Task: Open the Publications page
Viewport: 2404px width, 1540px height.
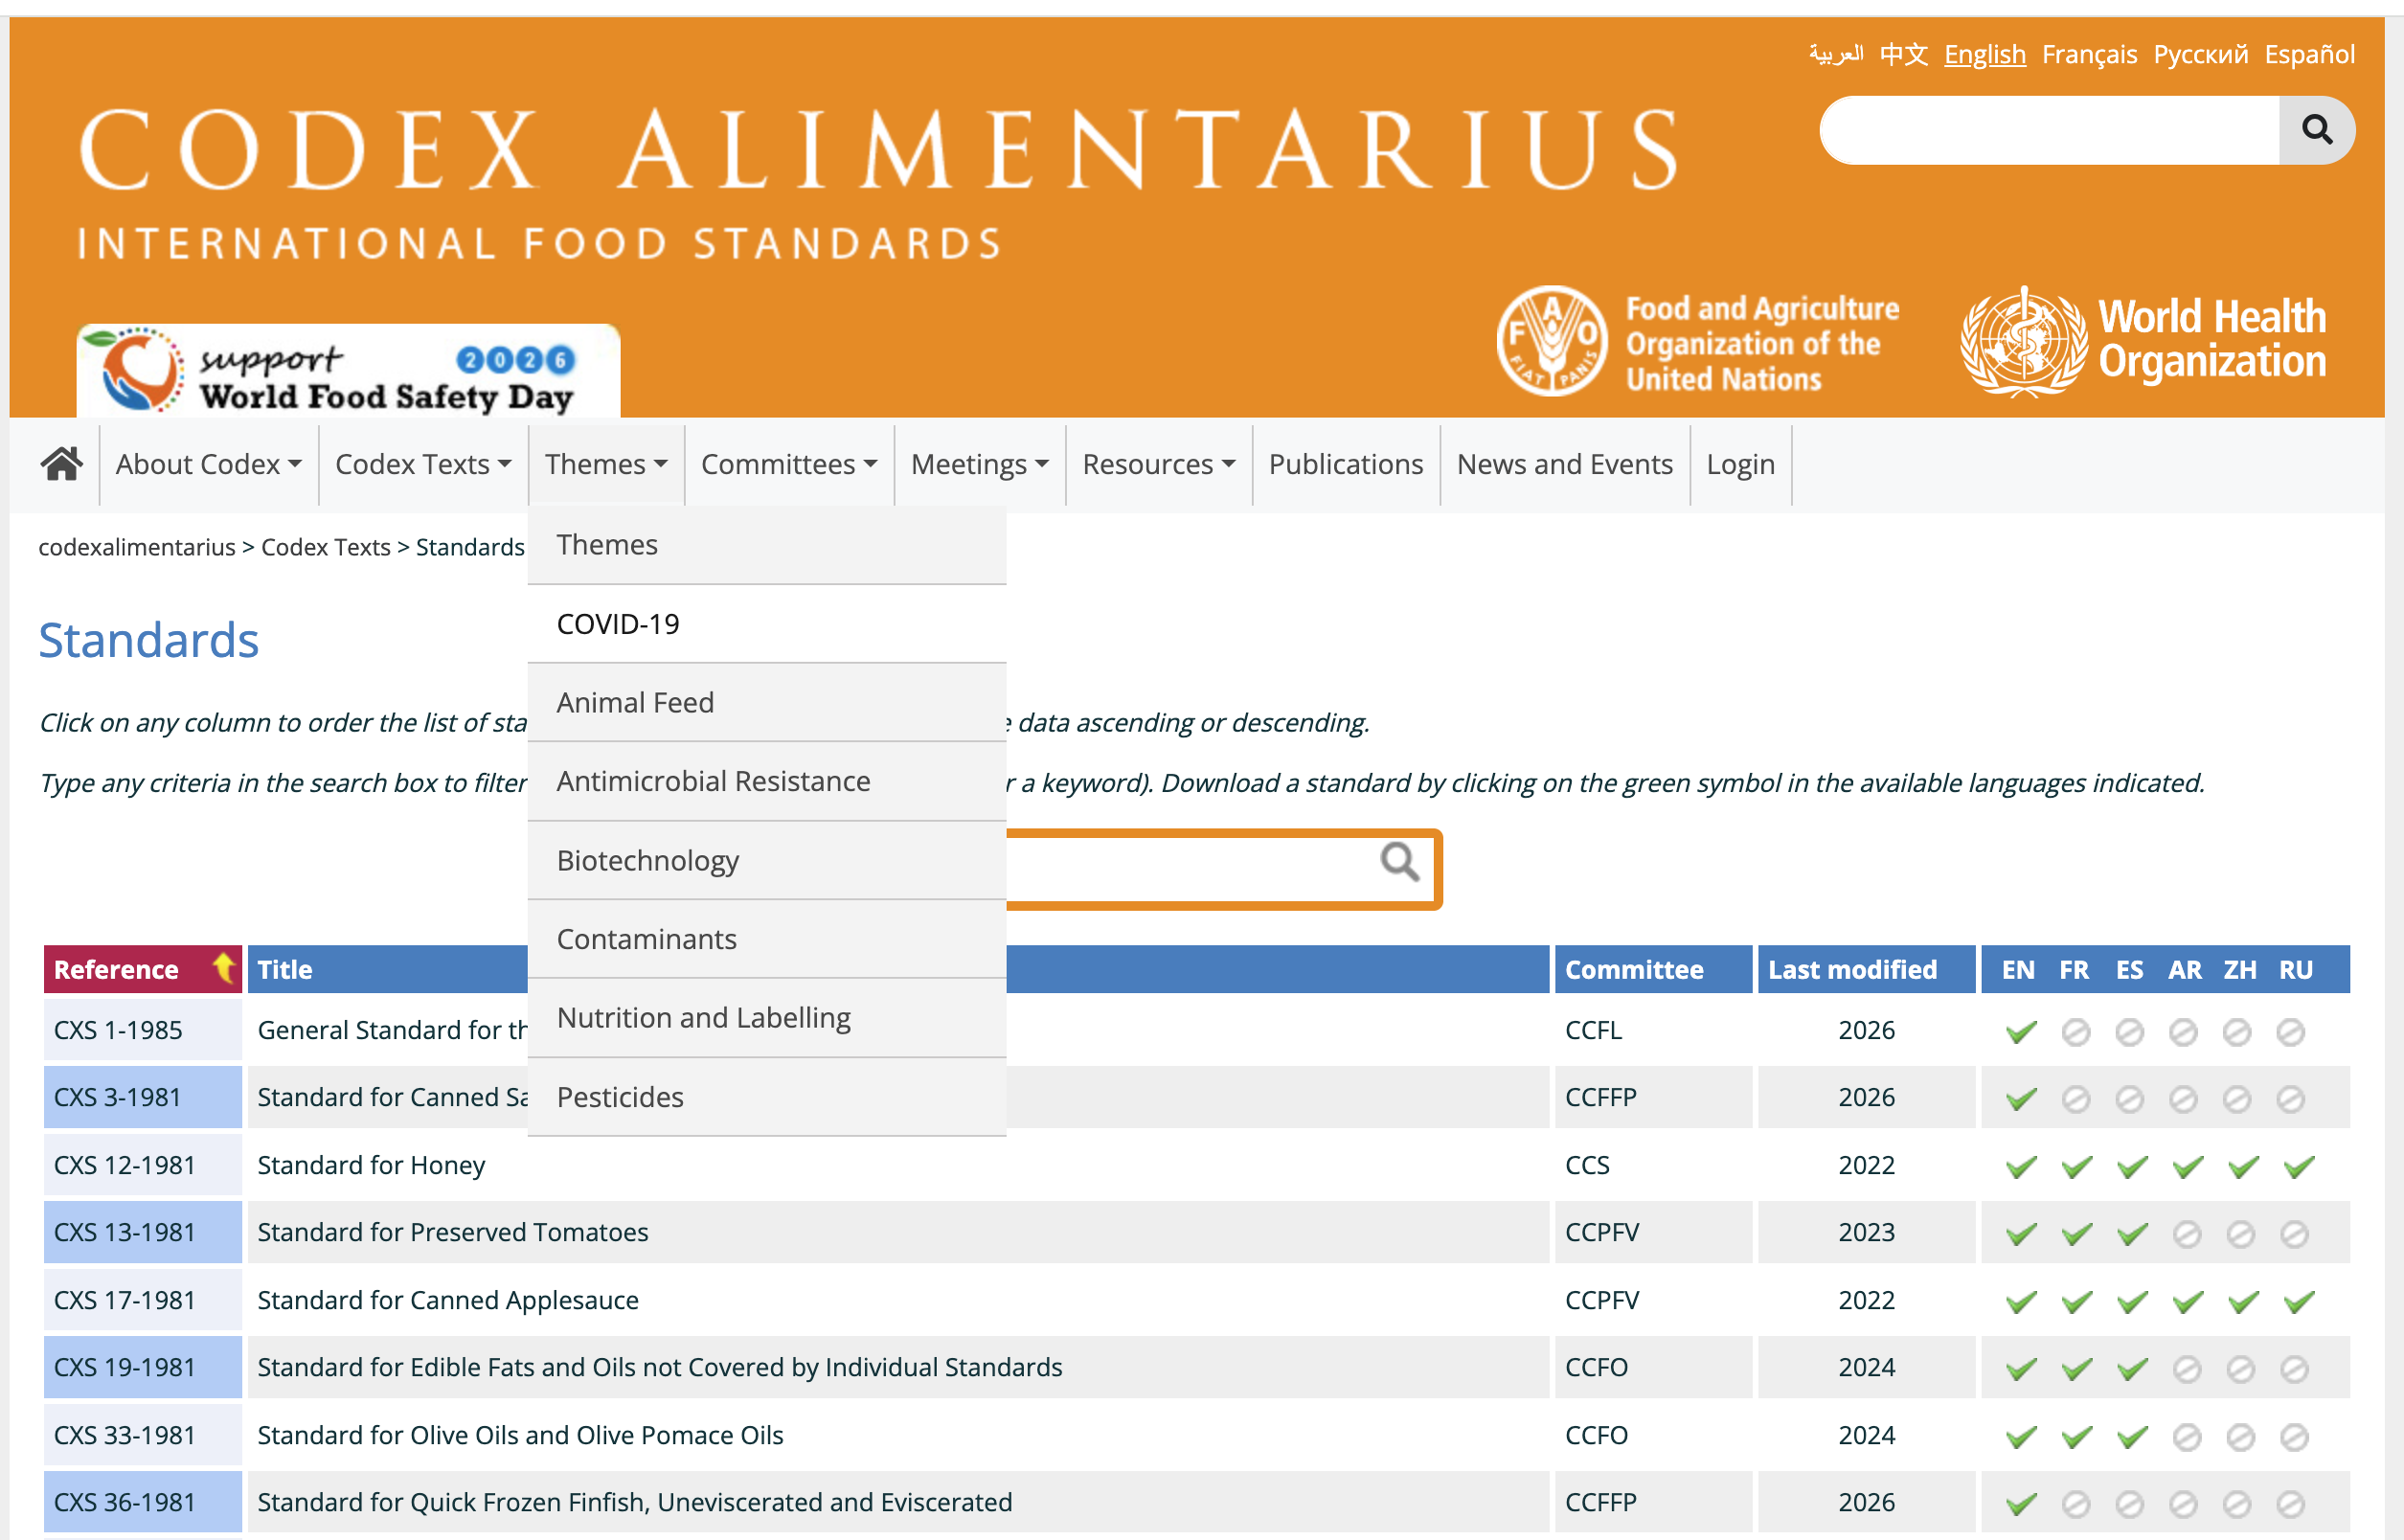Action: (x=1345, y=464)
